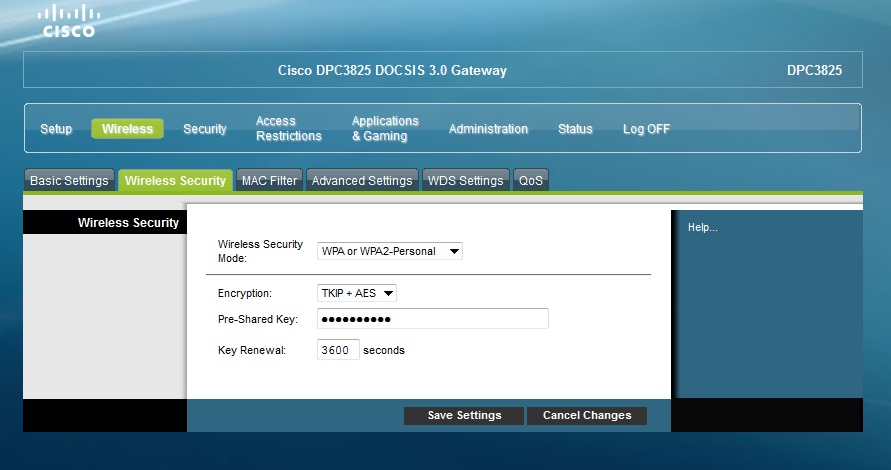Open the Advanced Settings tab
Viewport: 891px width, 470px height.
[x=362, y=180]
